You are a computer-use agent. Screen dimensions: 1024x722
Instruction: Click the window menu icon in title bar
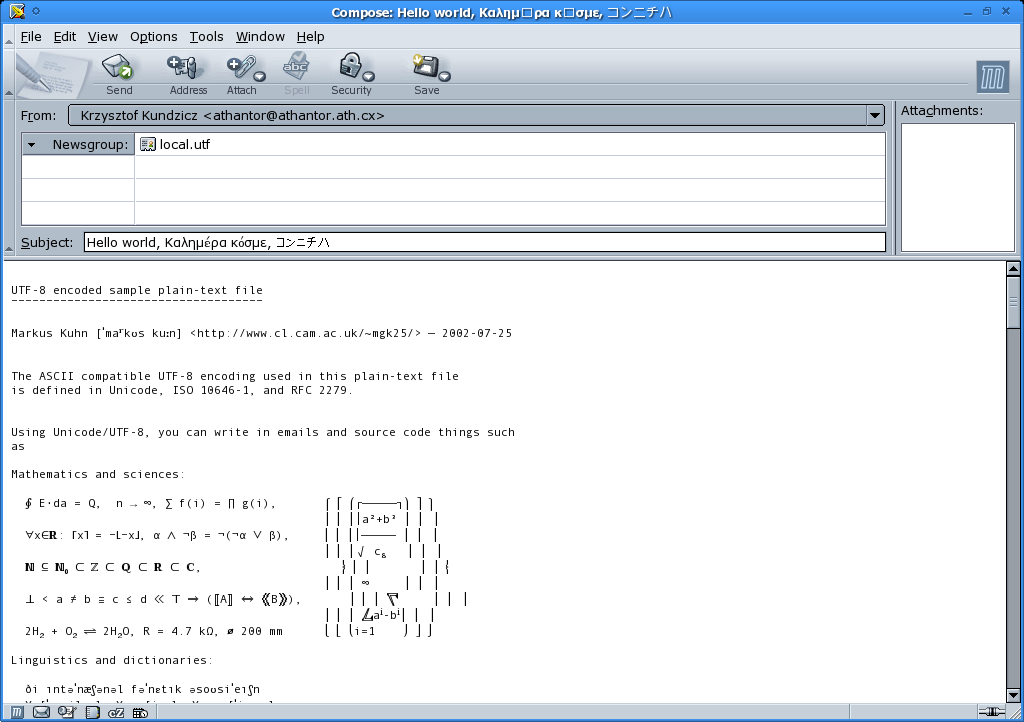[x=16, y=11]
